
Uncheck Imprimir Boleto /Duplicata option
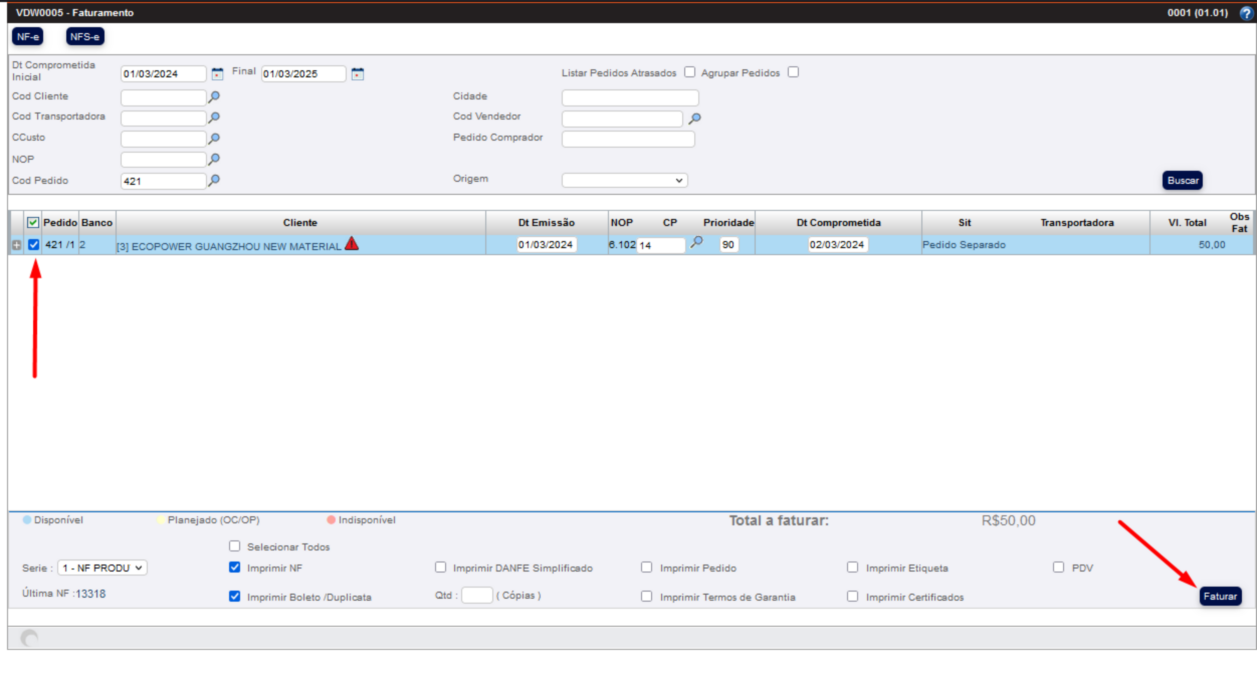pos(235,596)
